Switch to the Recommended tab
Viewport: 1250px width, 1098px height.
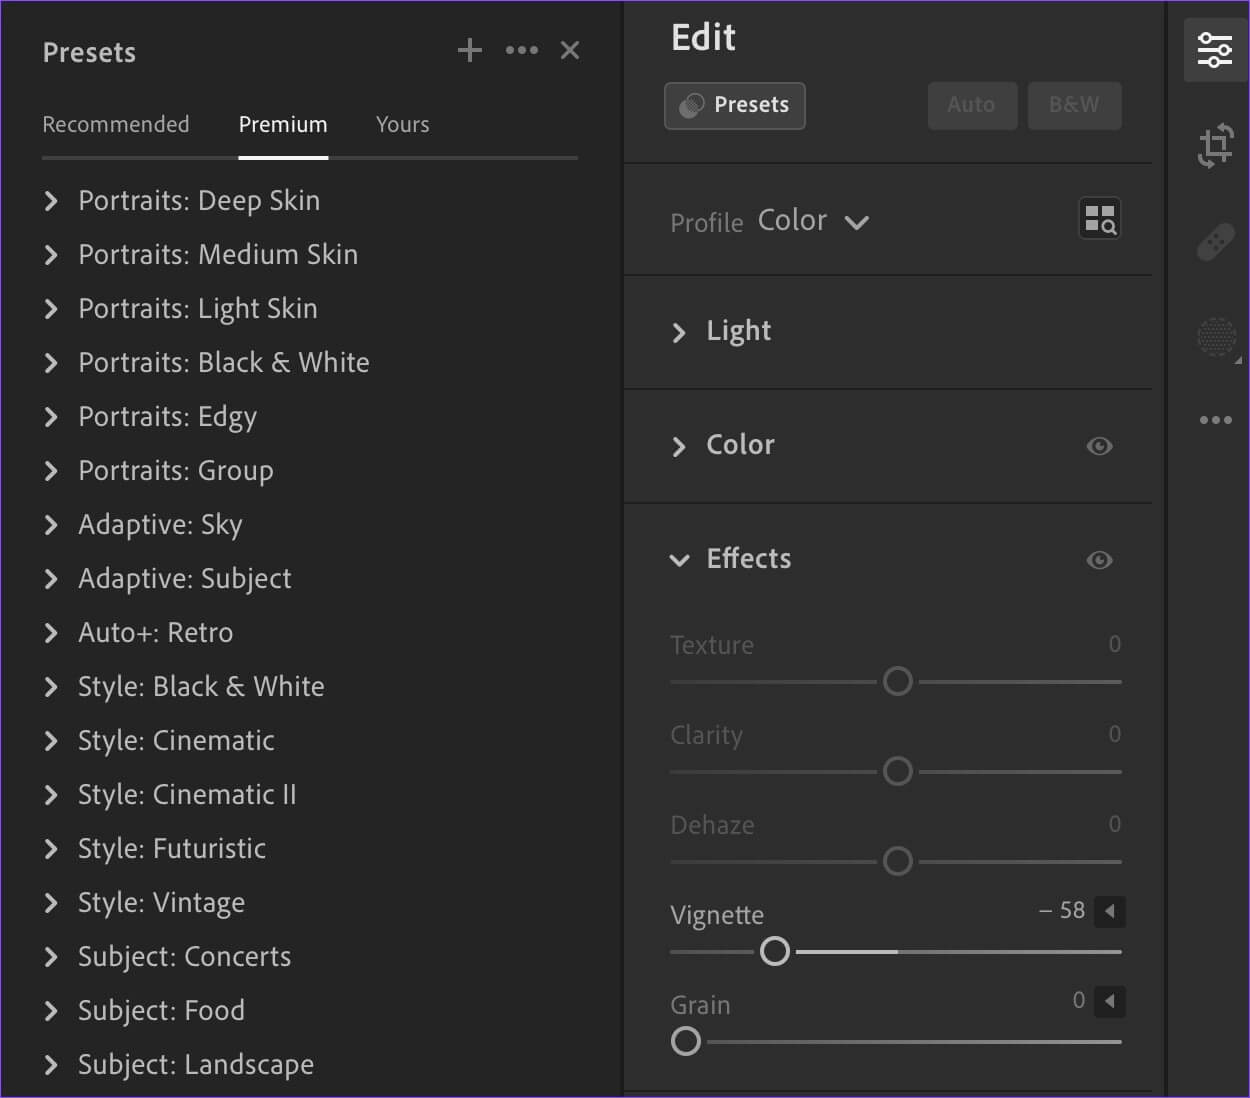coord(116,125)
